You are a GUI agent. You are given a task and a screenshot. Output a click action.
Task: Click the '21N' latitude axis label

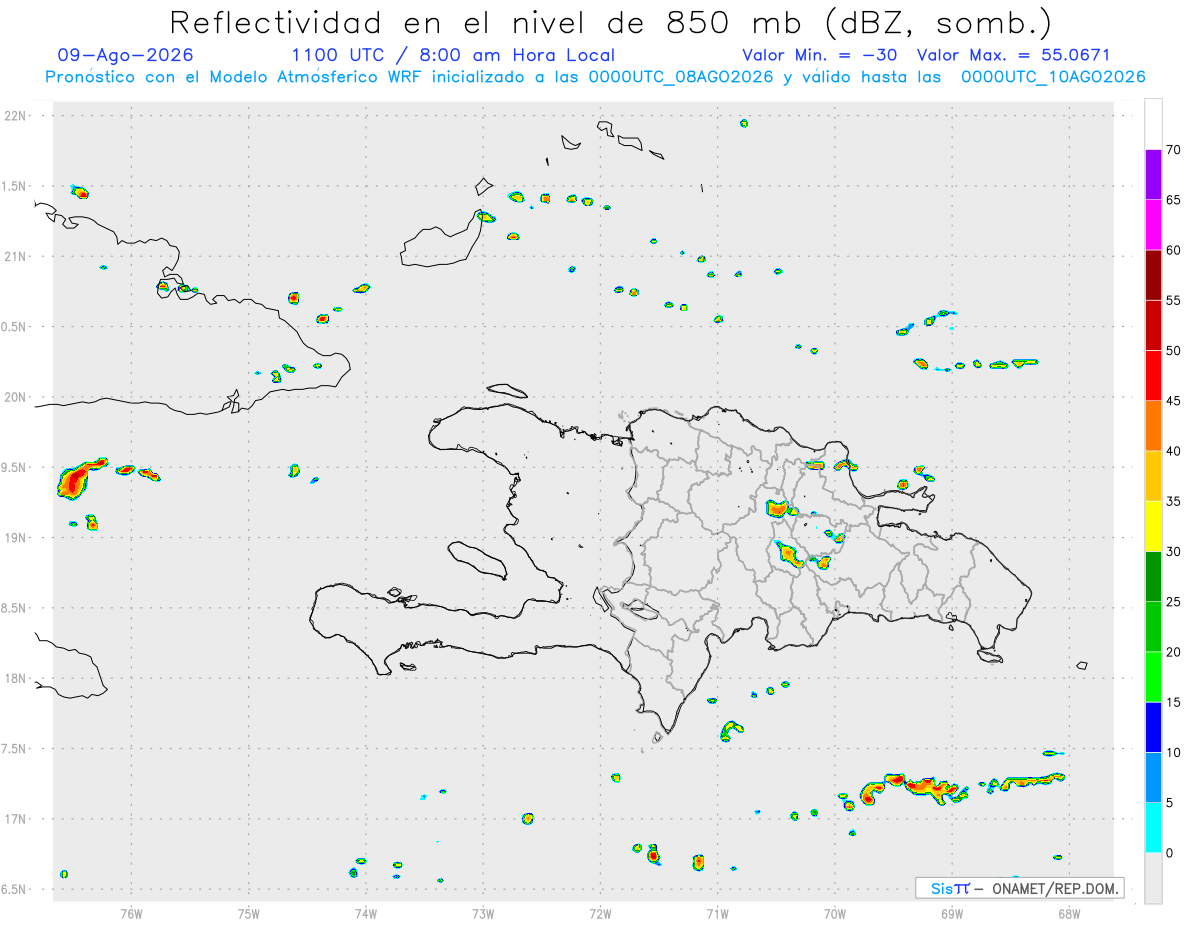click(x=15, y=256)
